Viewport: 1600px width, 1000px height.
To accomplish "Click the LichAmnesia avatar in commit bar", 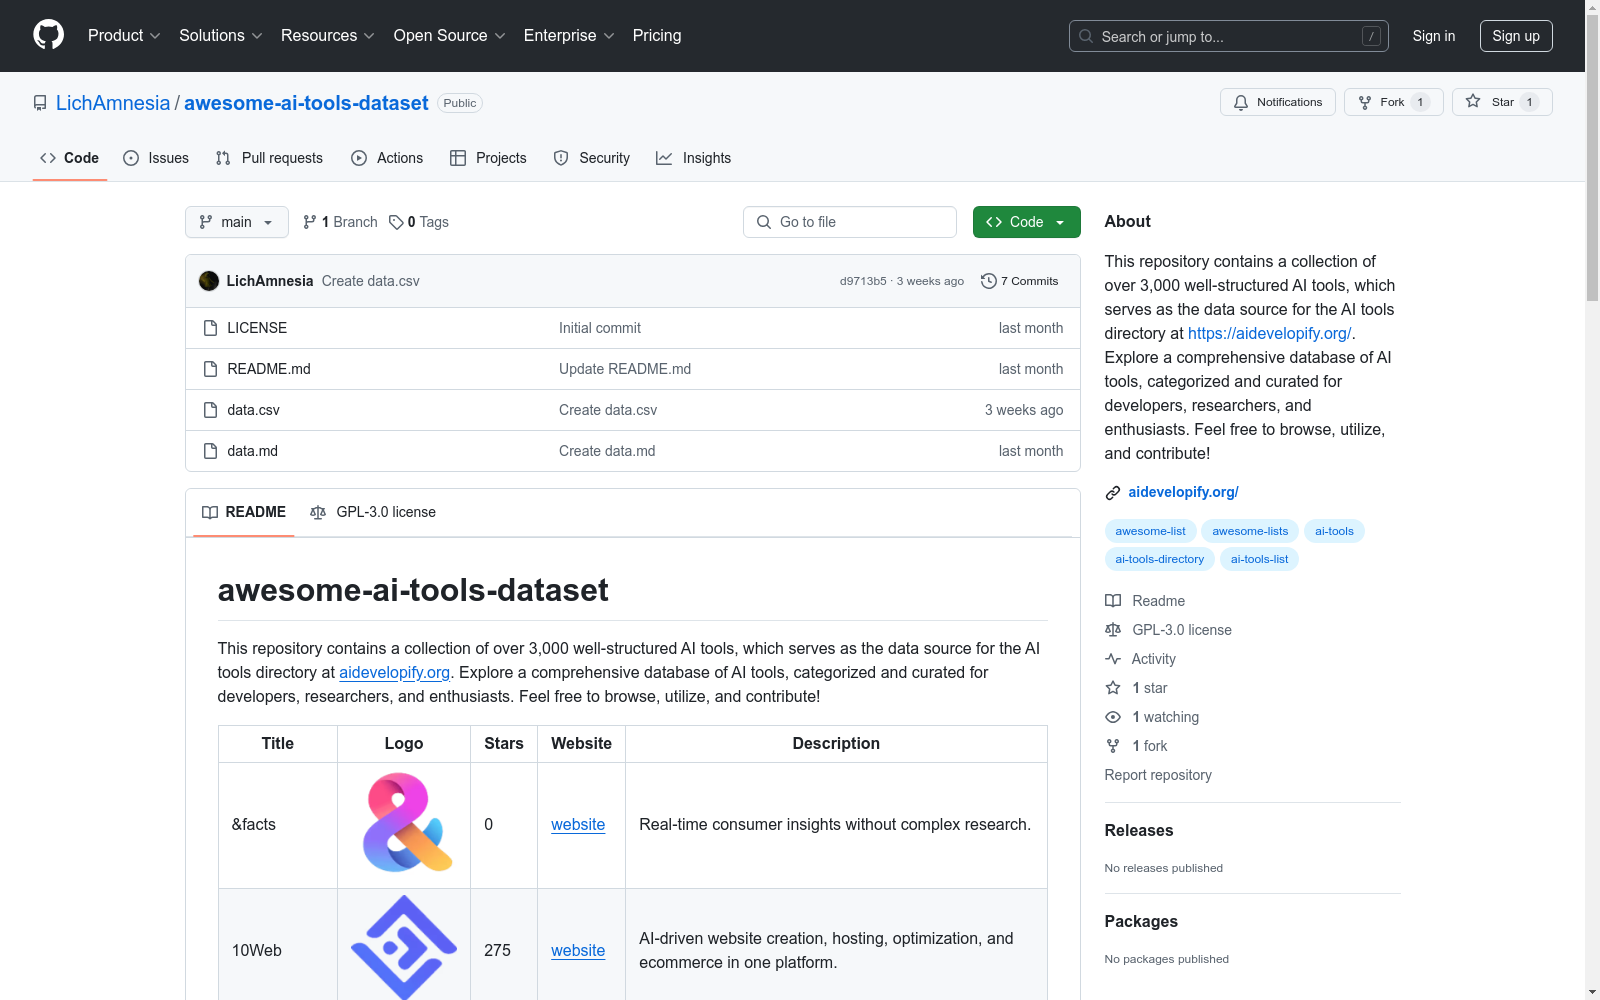I will [x=209, y=281].
